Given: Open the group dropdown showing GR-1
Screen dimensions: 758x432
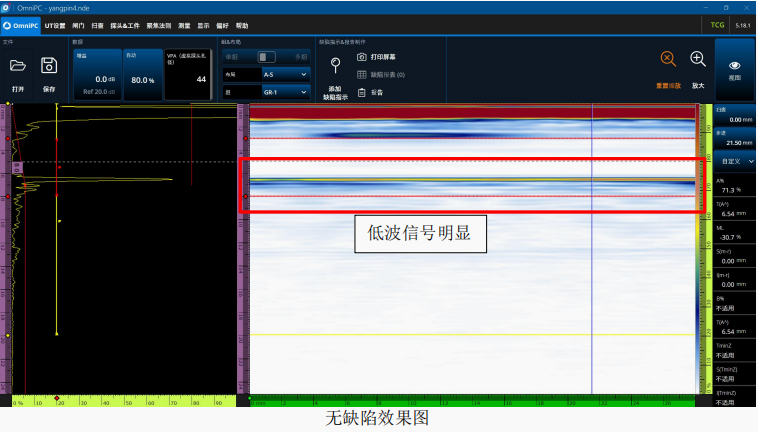Looking at the screenshot, I should [x=285, y=92].
